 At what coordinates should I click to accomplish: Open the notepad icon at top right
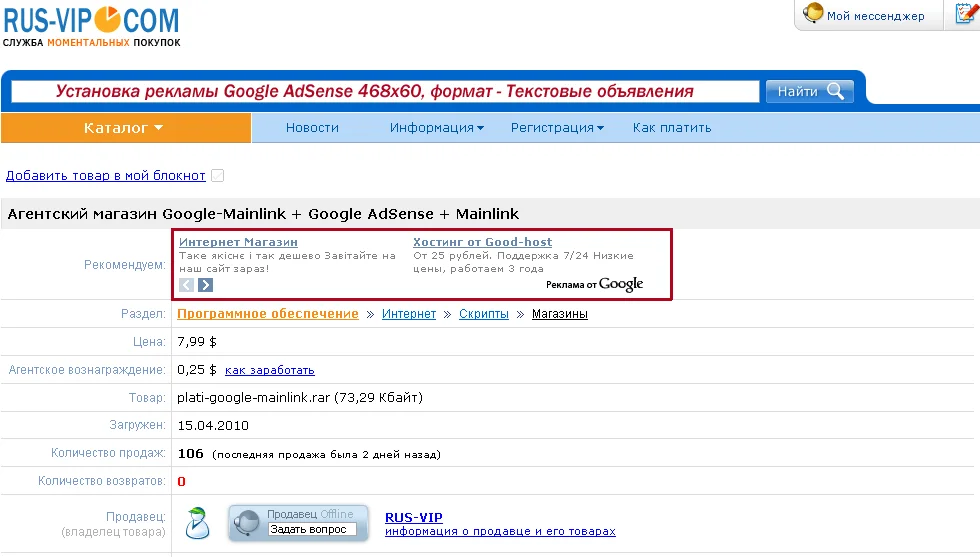point(967,14)
